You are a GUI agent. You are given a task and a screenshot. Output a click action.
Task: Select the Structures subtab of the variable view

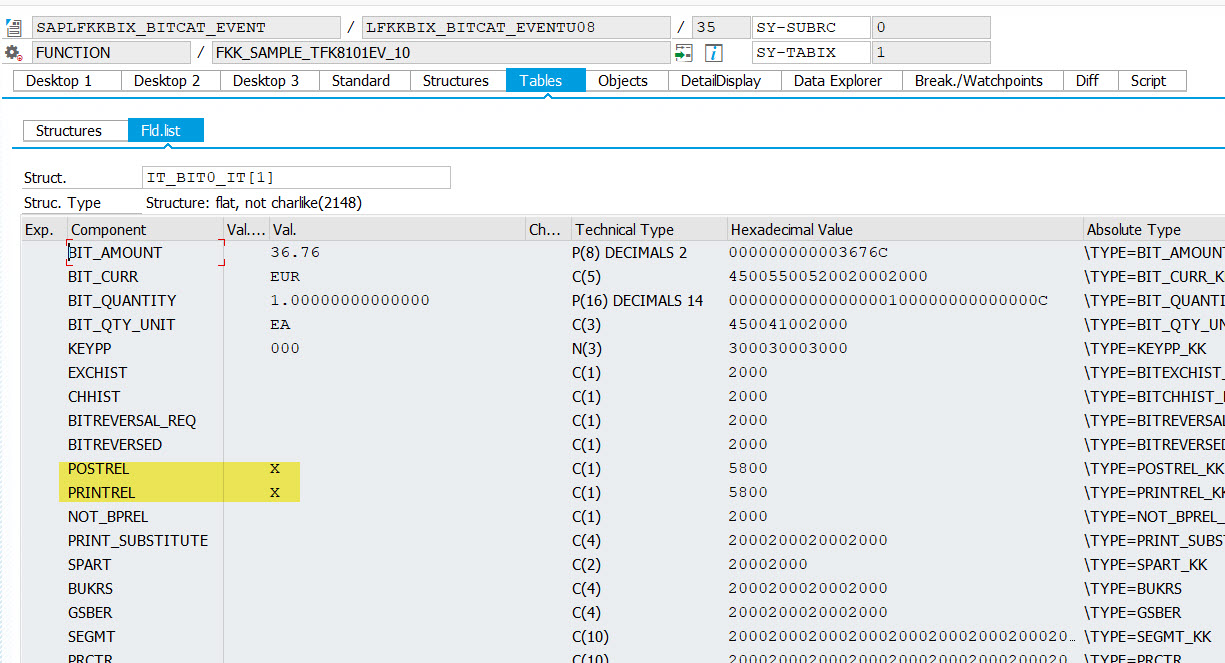pyautogui.click(x=75, y=130)
